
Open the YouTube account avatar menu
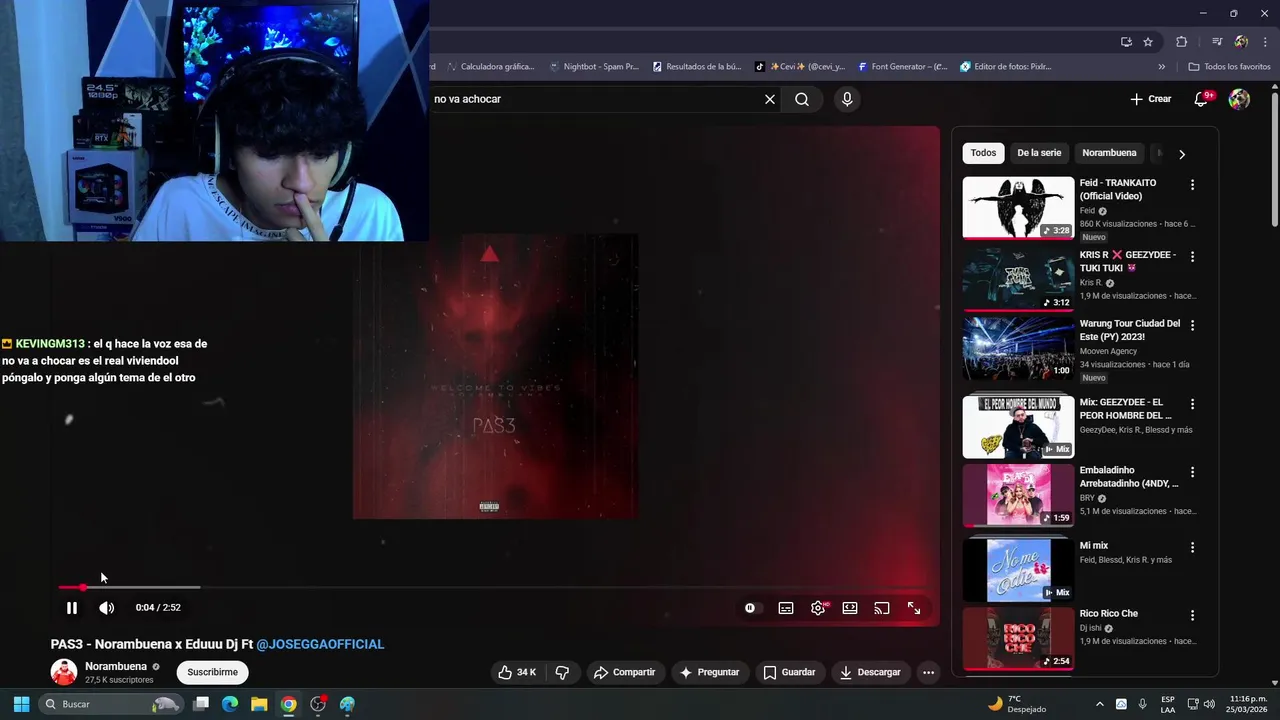tap(1239, 99)
